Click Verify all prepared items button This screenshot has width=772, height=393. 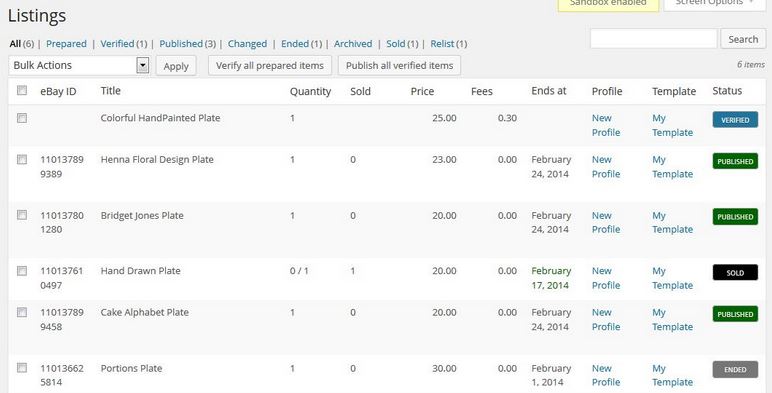click(x=270, y=66)
